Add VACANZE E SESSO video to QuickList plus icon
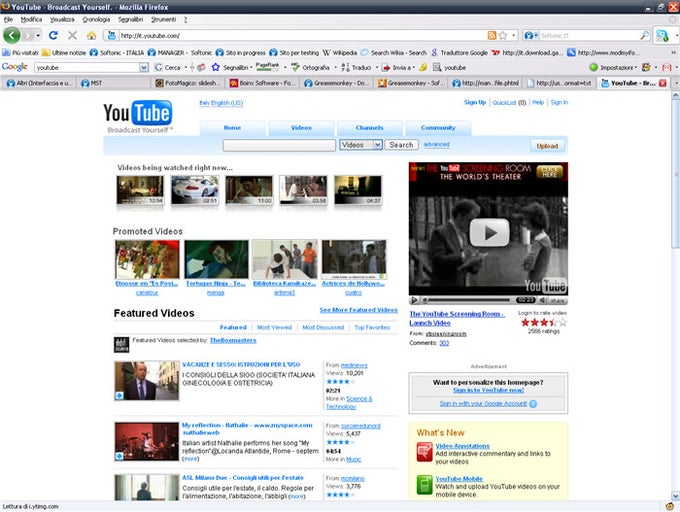The image size is (680, 512). pyautogui.click(x=119, y=395)
